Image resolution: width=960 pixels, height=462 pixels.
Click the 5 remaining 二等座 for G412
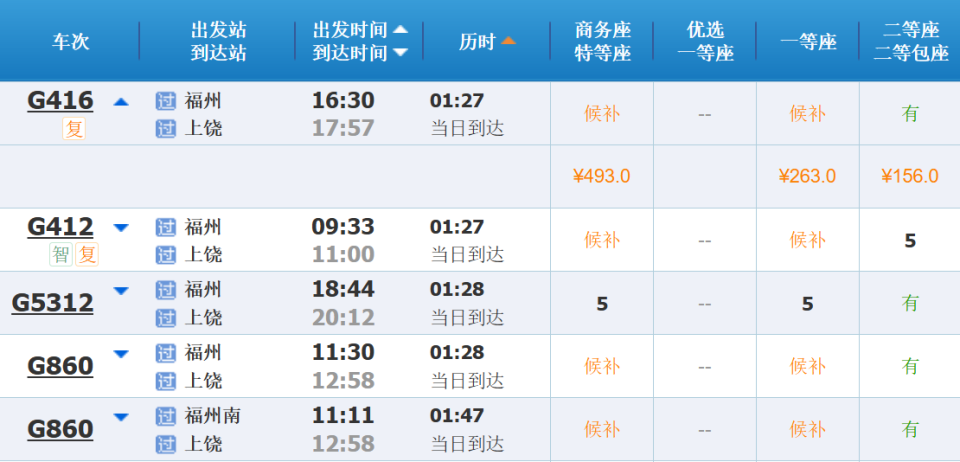(910, 240)
